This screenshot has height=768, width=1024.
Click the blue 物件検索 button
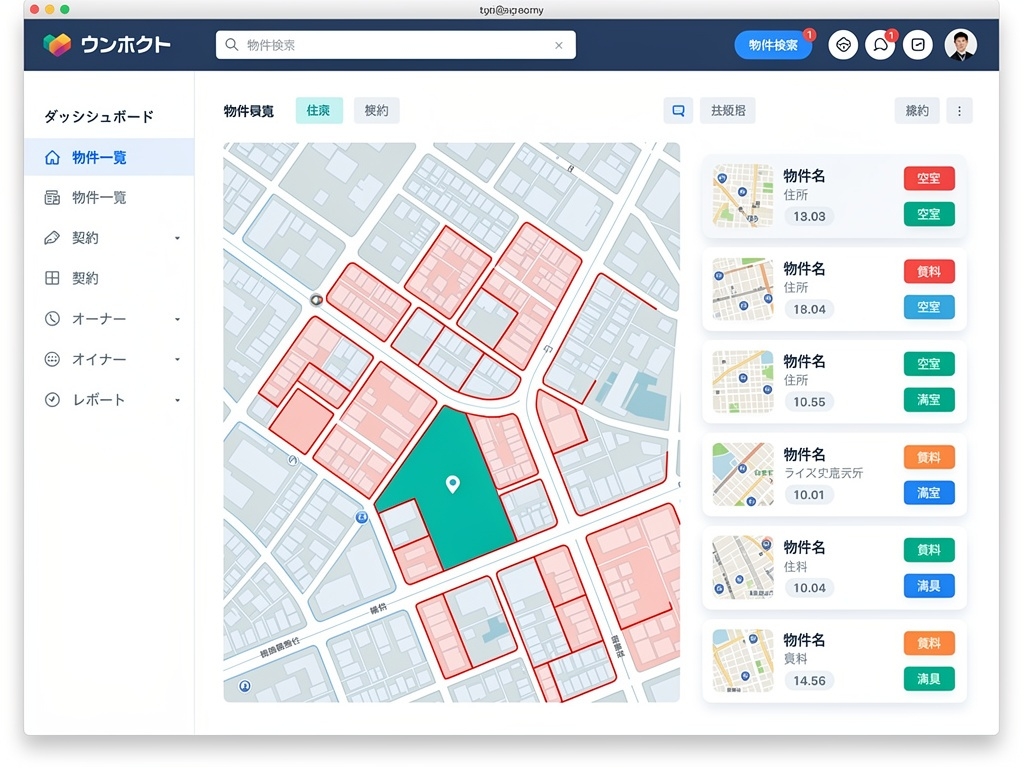(x=773, y=45)
